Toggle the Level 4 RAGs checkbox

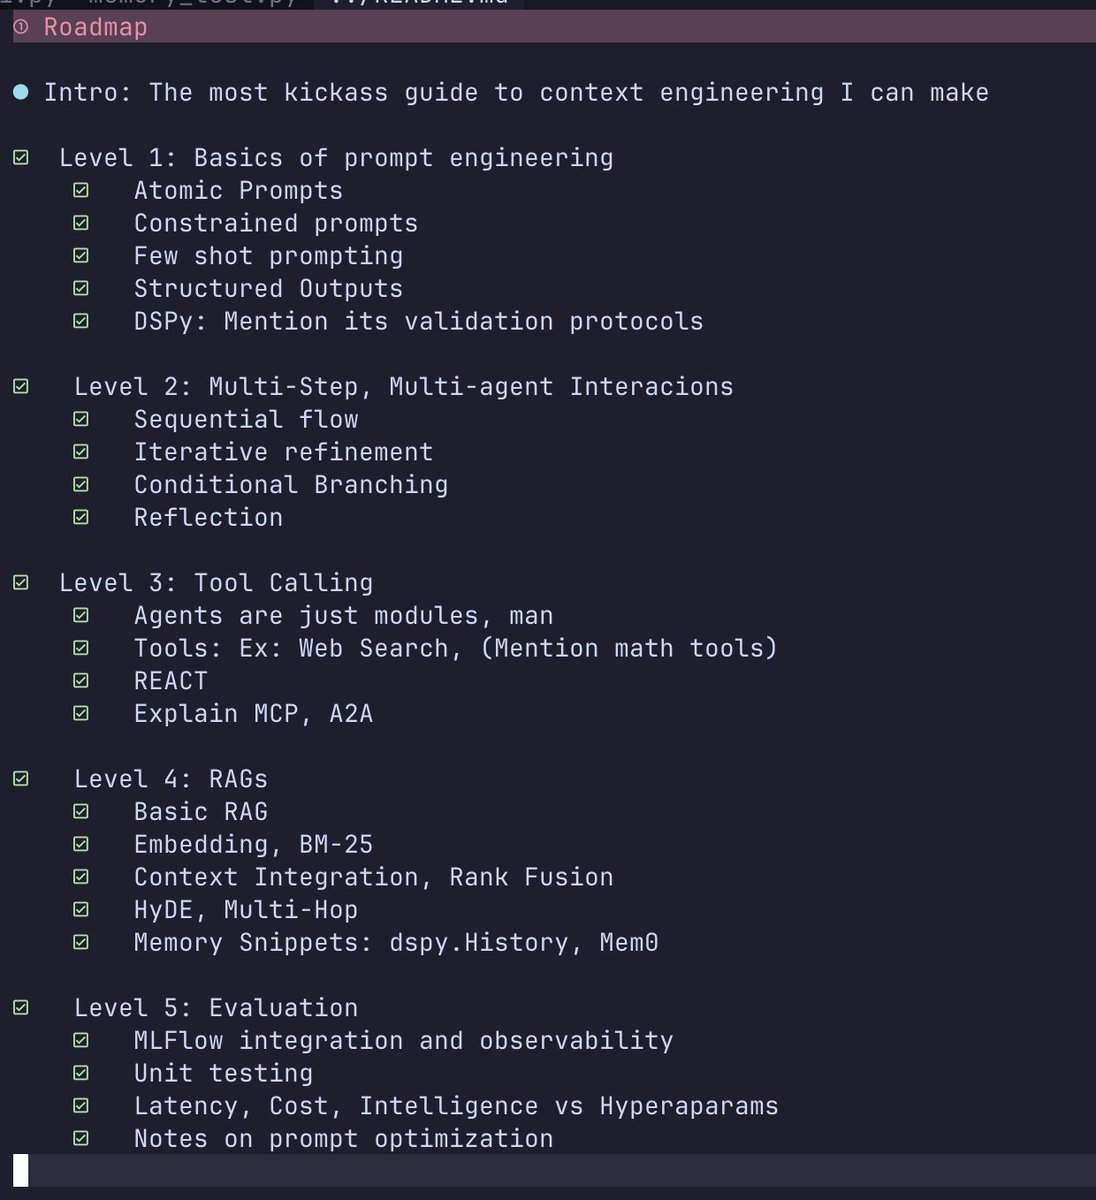pyautogui.click(x=20, y=779)
